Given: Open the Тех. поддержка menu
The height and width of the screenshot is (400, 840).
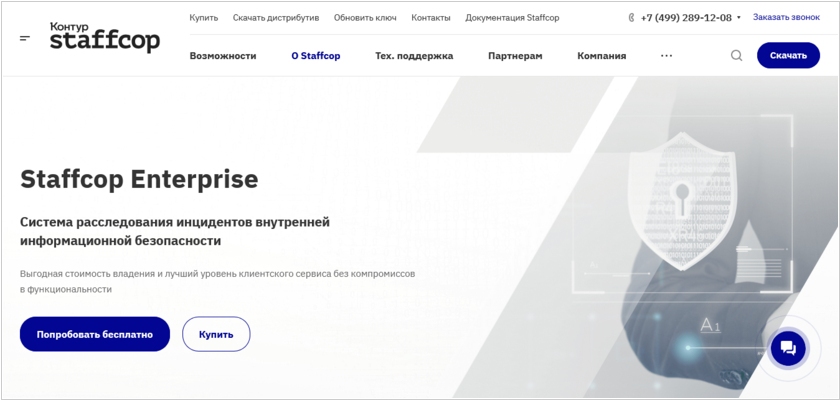Looking at the screenshot, I should (414, 56).
